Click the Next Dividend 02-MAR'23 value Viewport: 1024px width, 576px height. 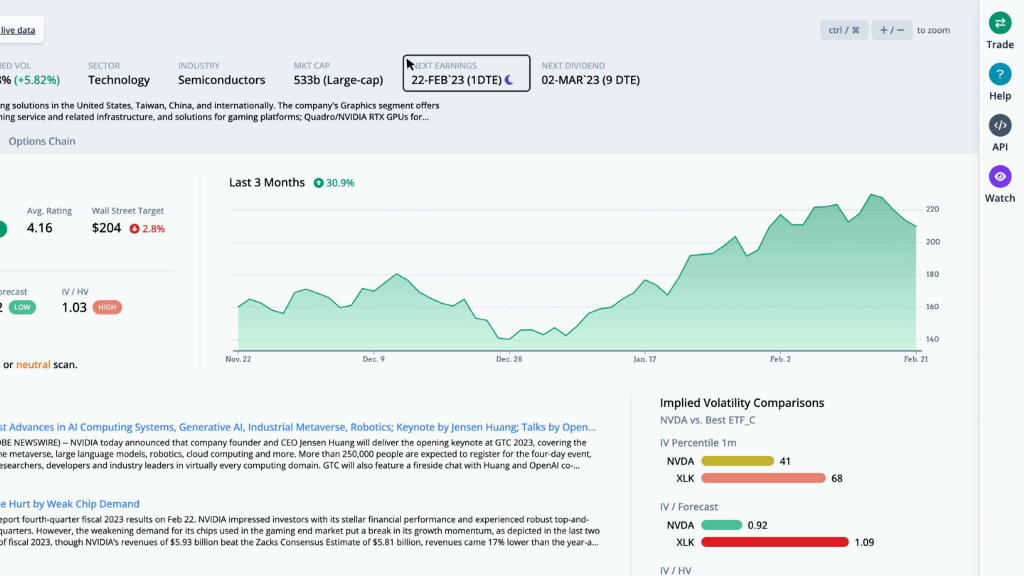tap(590, 80)
